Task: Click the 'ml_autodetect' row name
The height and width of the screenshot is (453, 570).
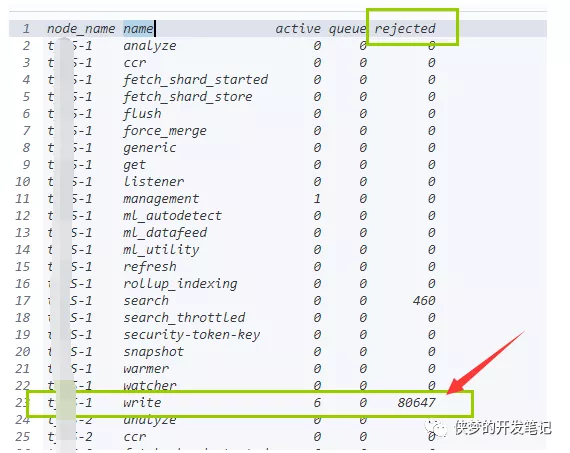Action: coord(172,216)
